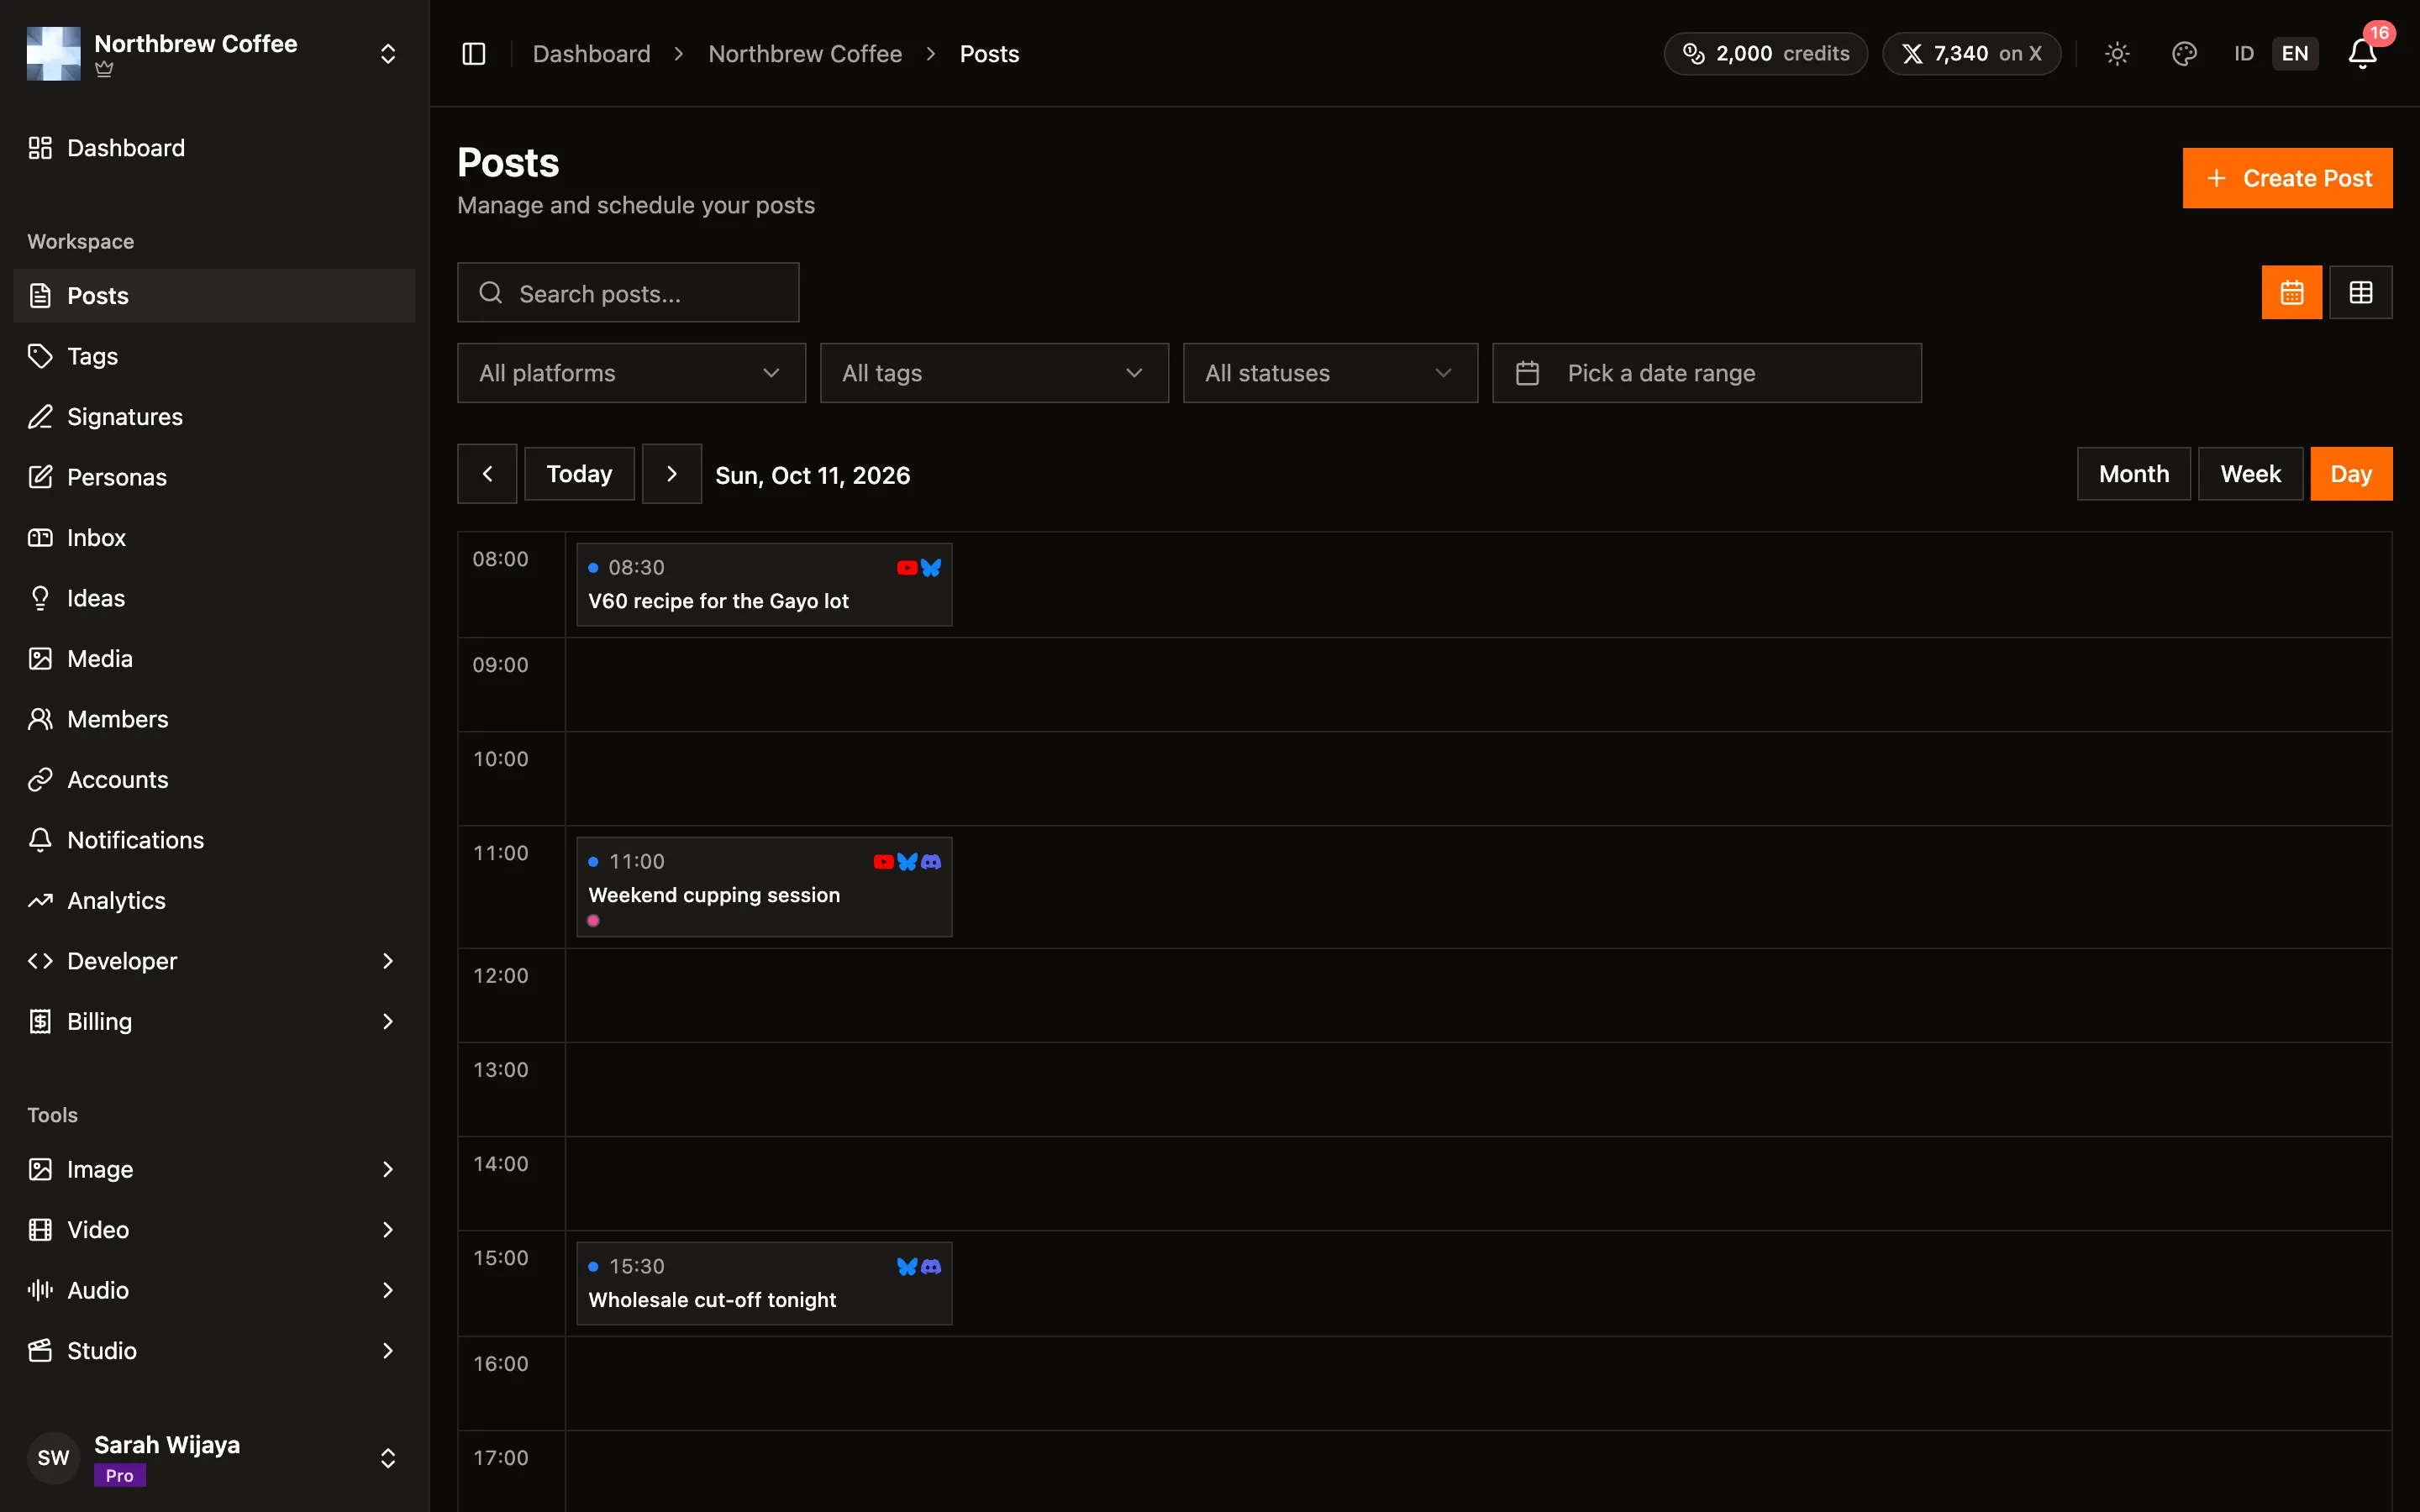Switch language to ID
2420x1512 pixels.
2244,54
